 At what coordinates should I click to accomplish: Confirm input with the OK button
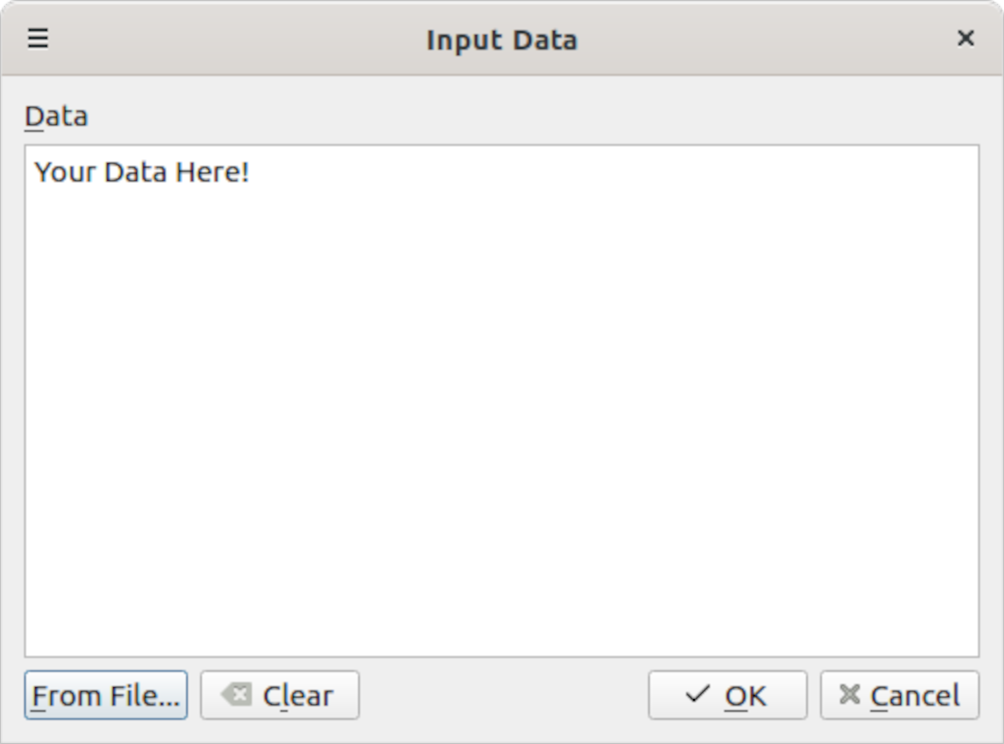pyautogui.click(x=727, y=695)
